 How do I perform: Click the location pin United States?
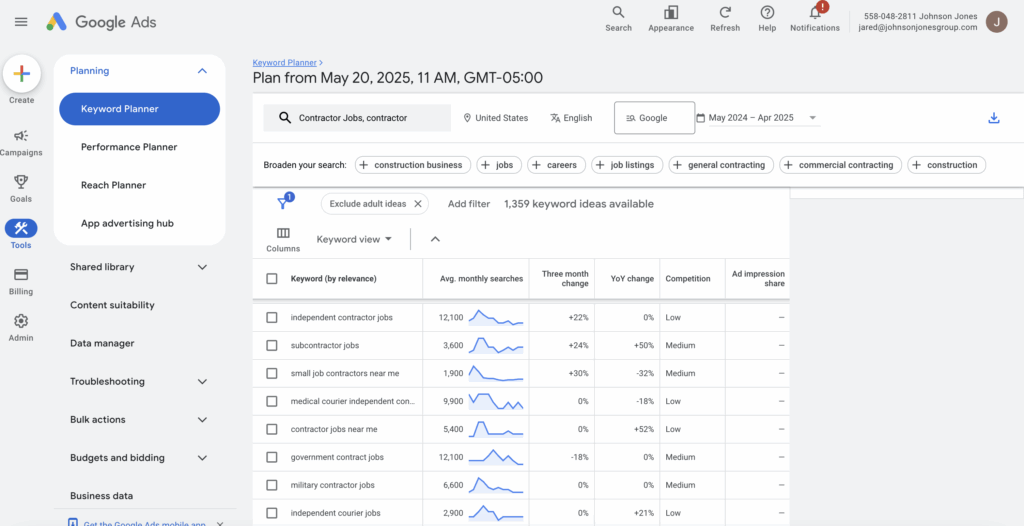(496, 118)
